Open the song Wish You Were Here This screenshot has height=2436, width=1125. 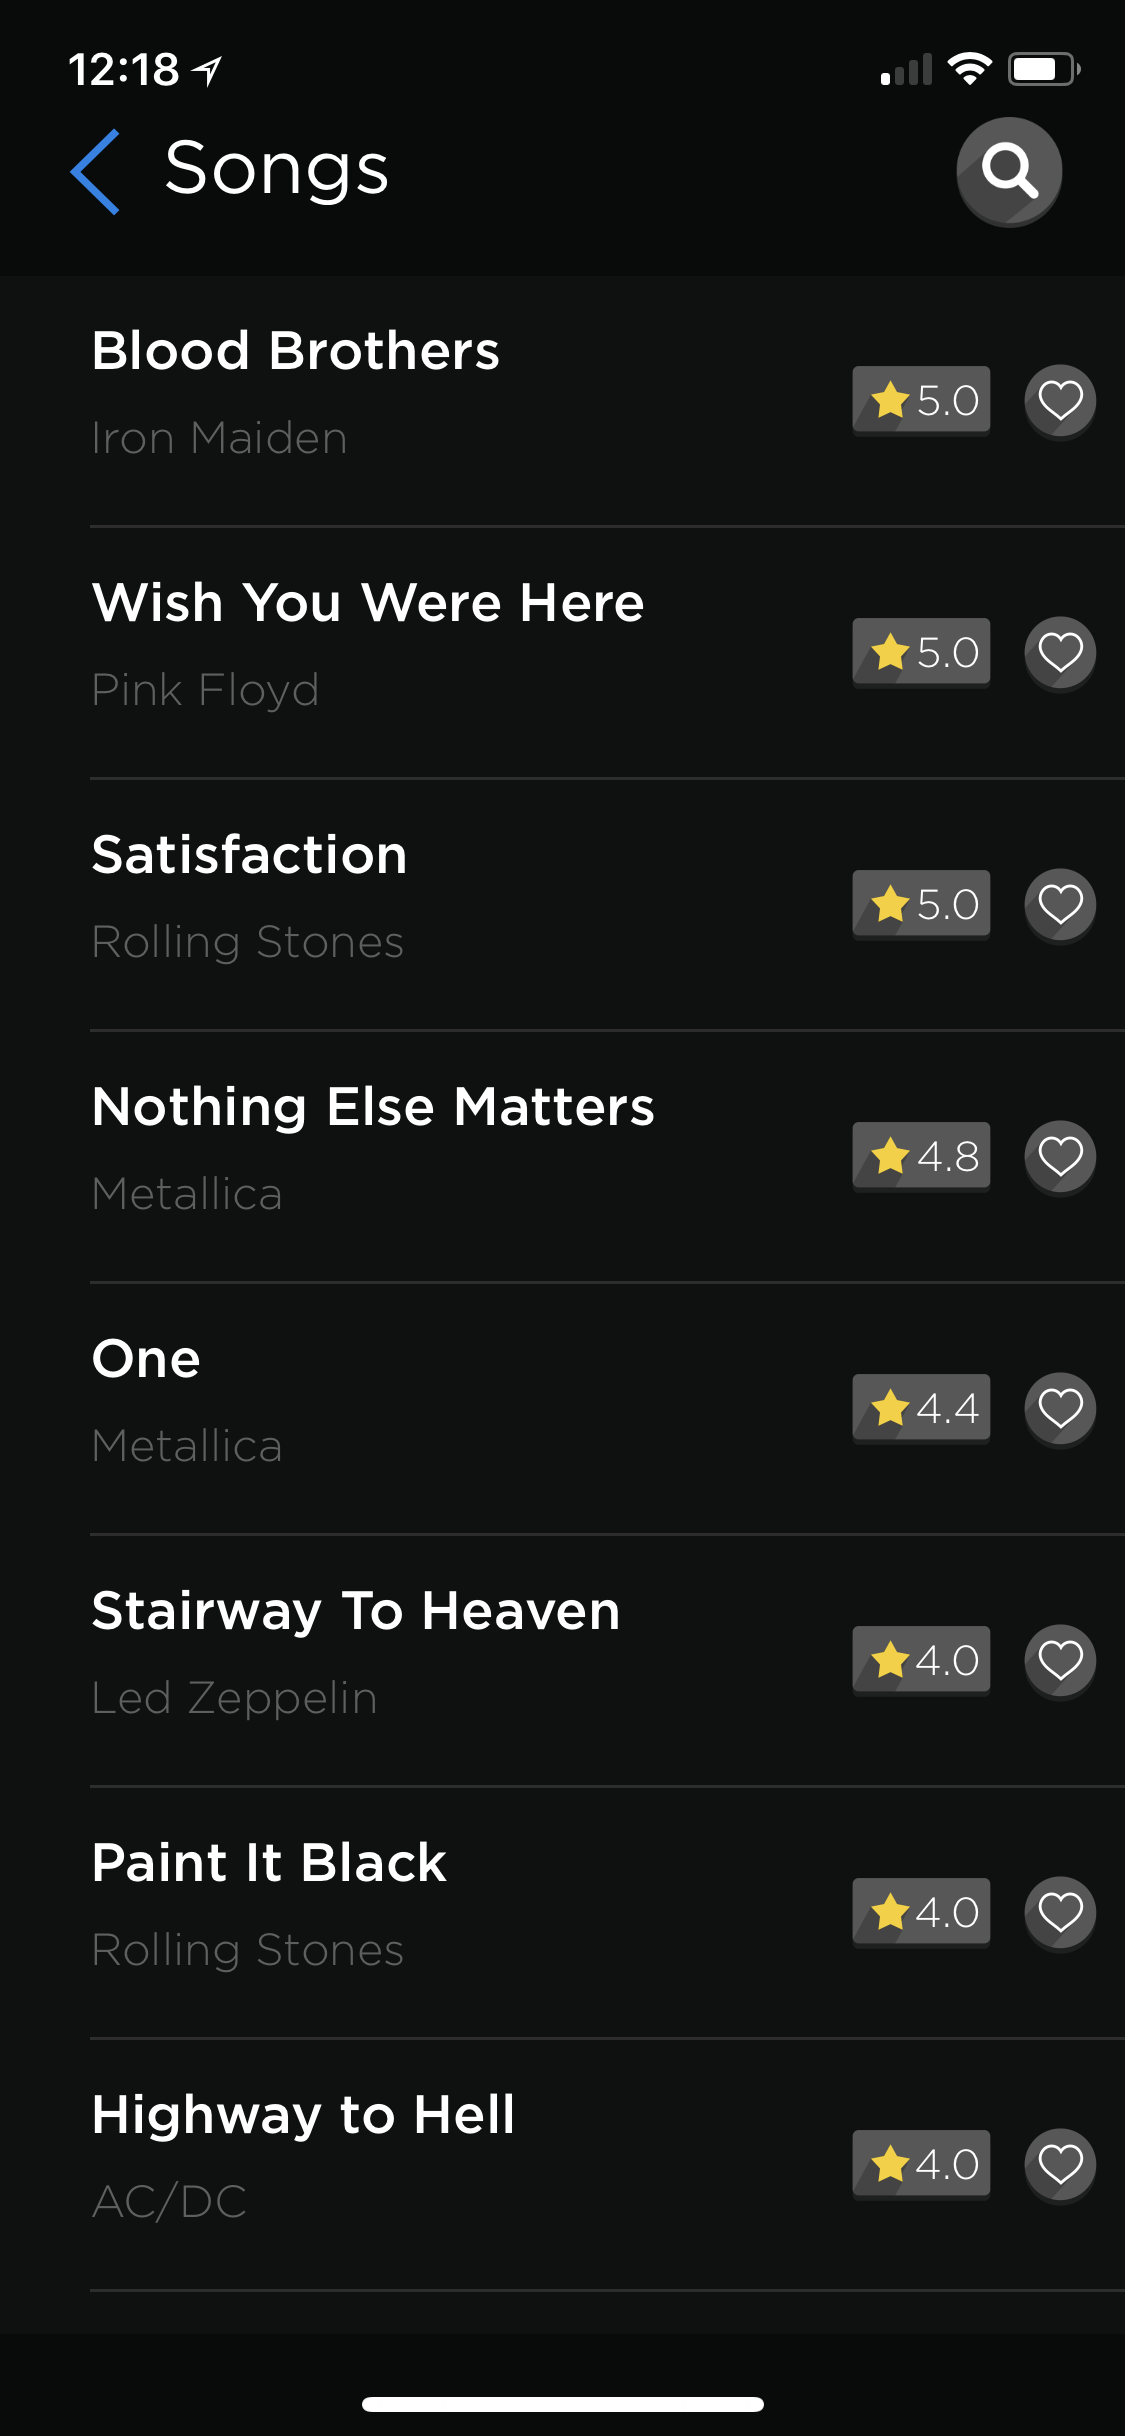click(x=368, y=603)
